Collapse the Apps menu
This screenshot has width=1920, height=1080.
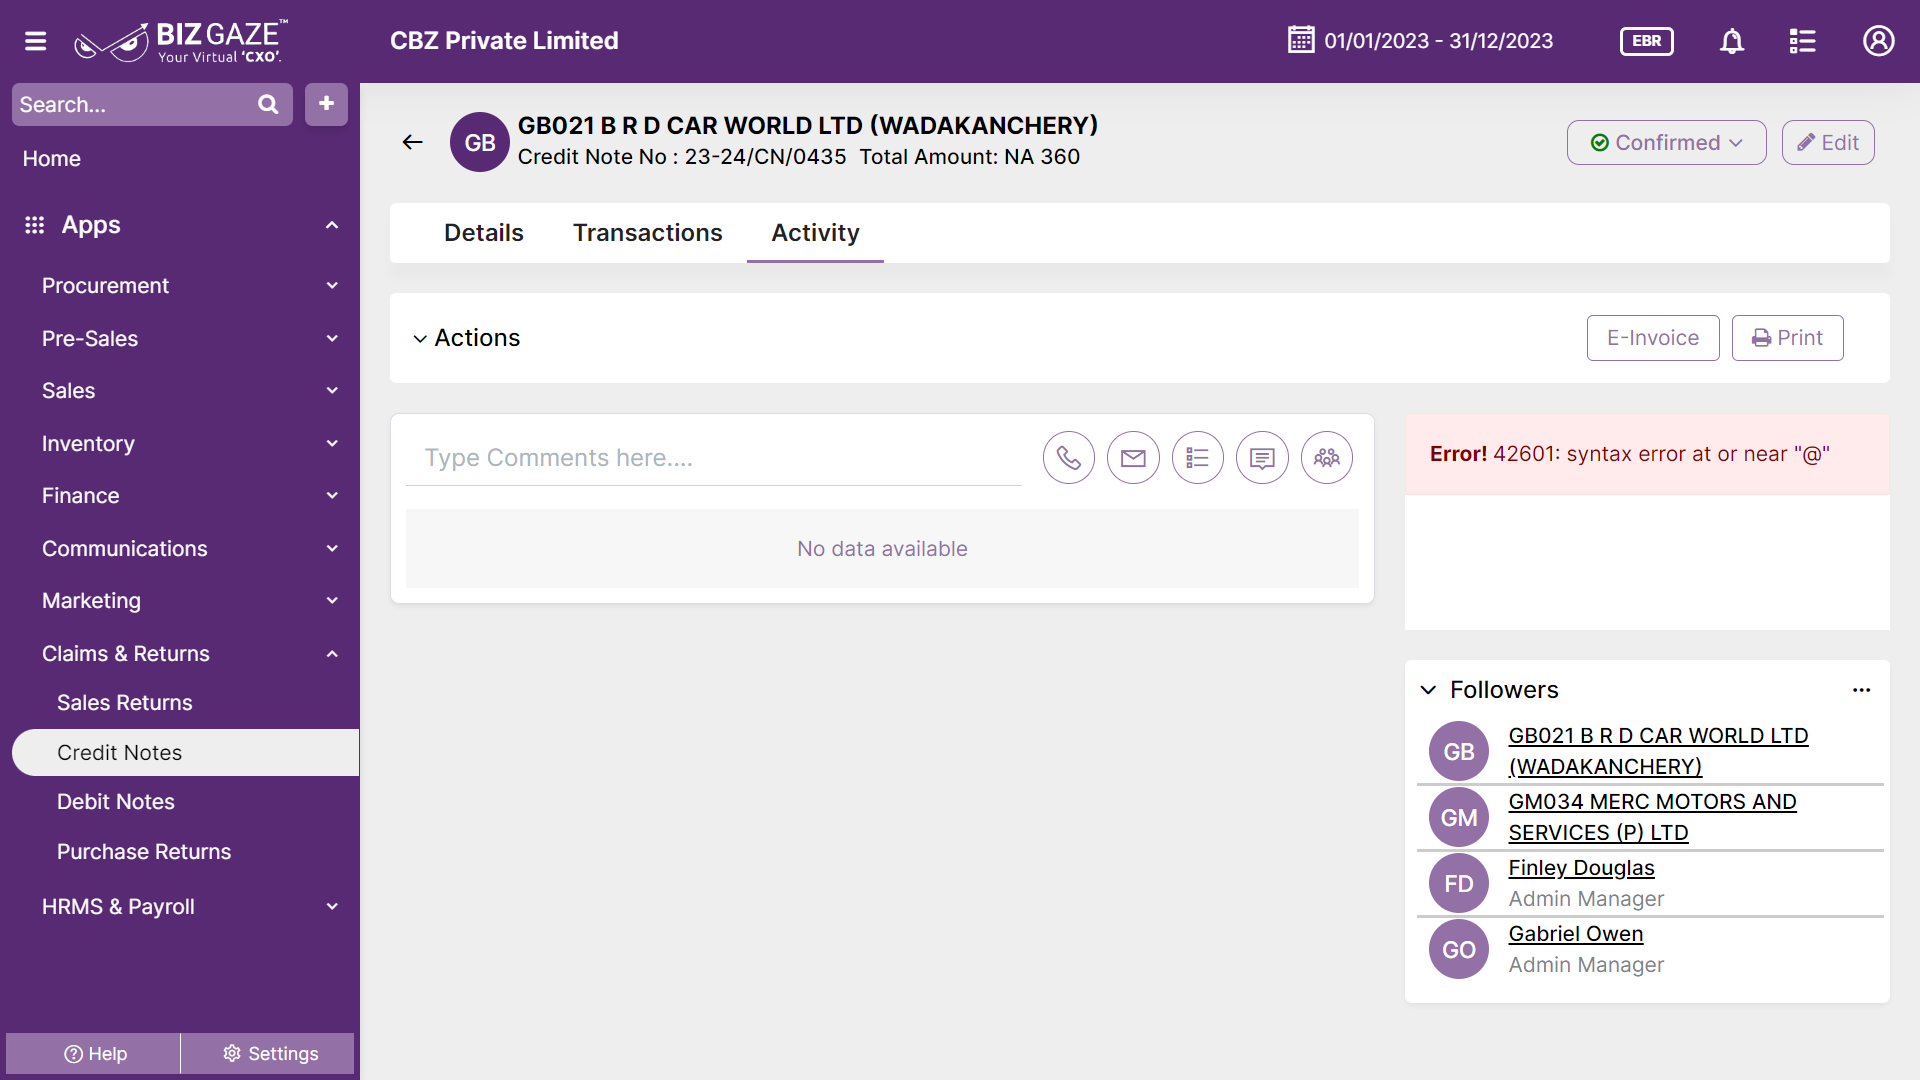[332, 225]
